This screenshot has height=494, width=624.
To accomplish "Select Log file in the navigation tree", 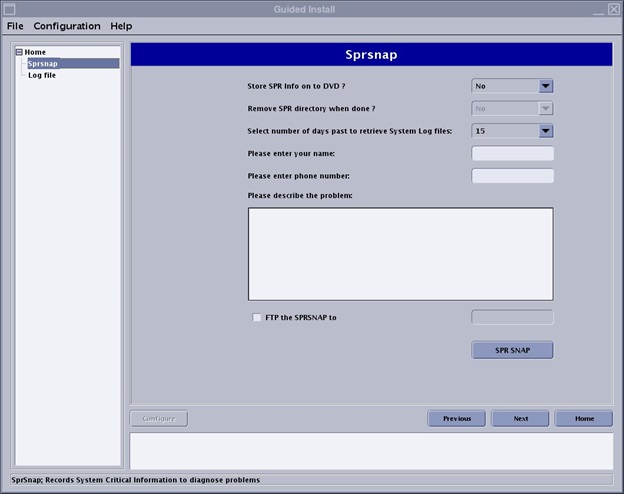I will coord(42,75).
